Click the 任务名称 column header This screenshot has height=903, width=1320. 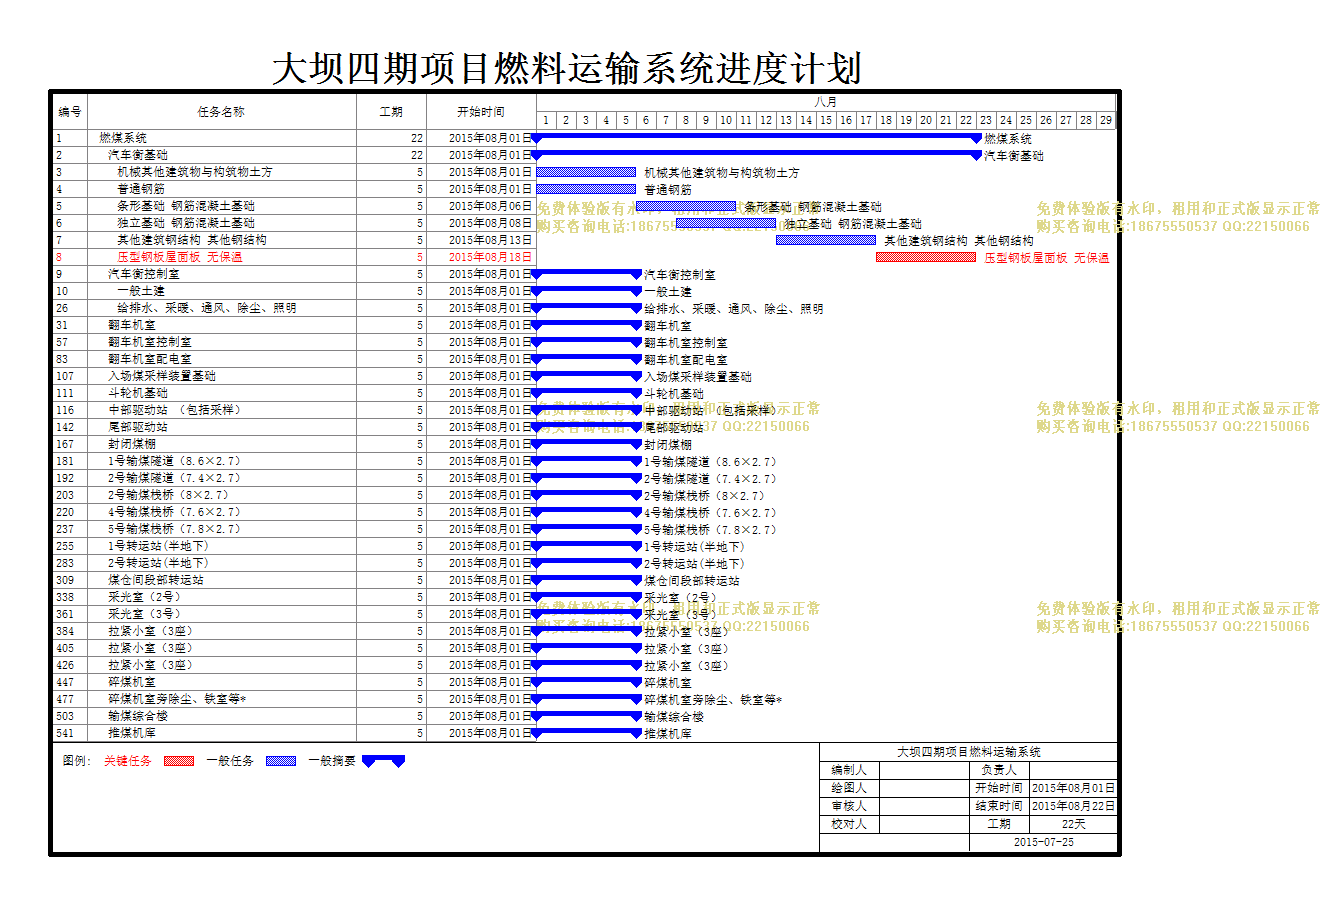click(221, 111)
